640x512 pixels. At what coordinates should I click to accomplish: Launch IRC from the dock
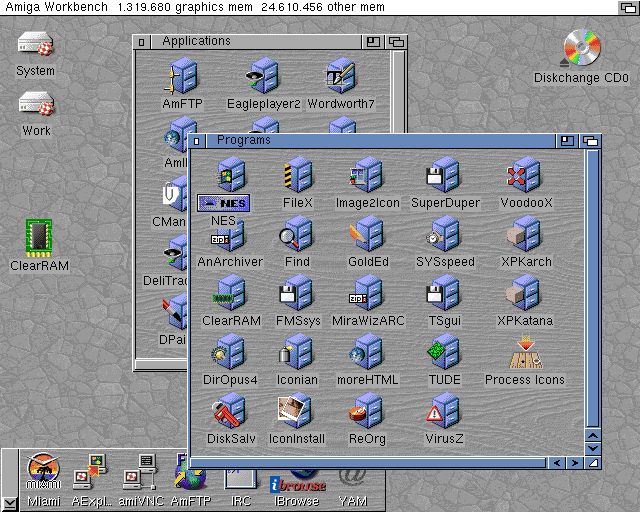tap(241, 480)
